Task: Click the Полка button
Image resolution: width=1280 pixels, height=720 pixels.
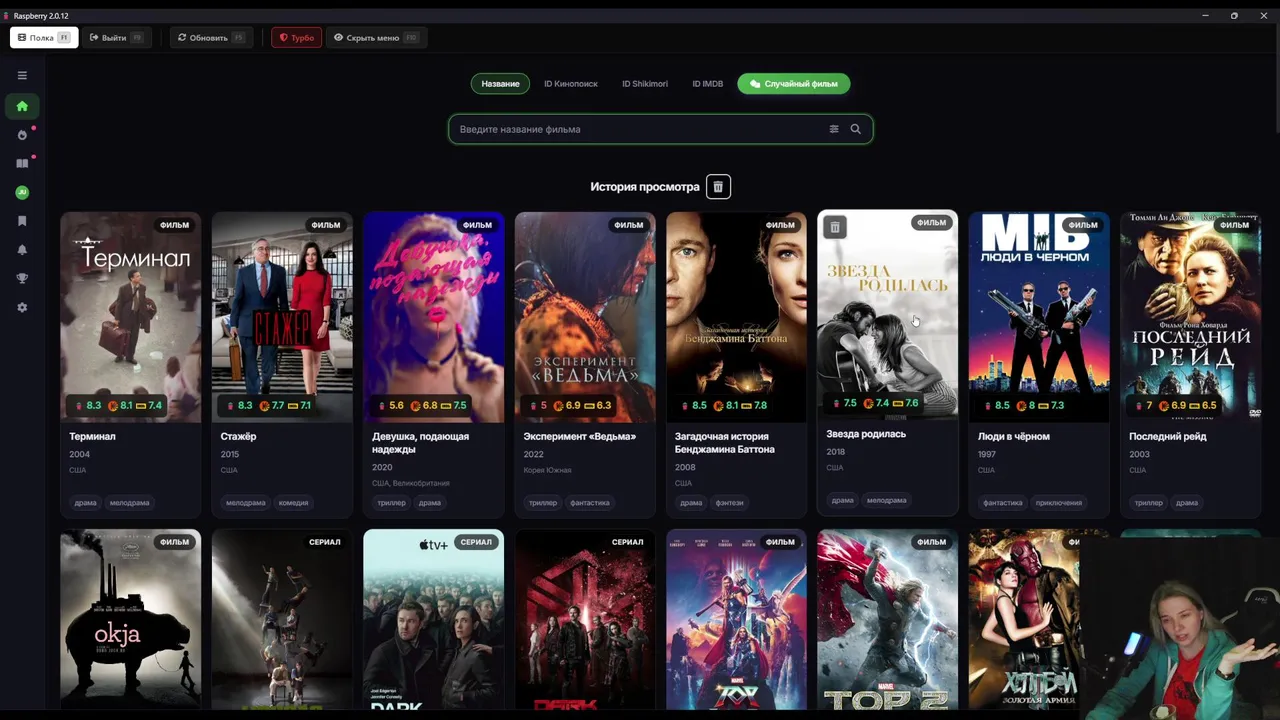Action: [44, 38]
